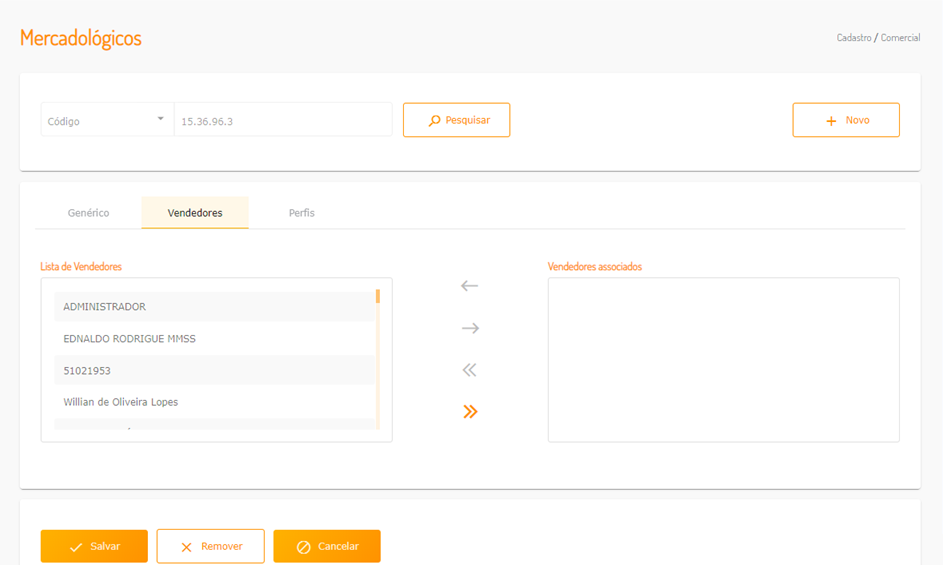Click the move-right single arrow icon
The height and width of the screenshot is (565, 943).
tap(470, 328)
